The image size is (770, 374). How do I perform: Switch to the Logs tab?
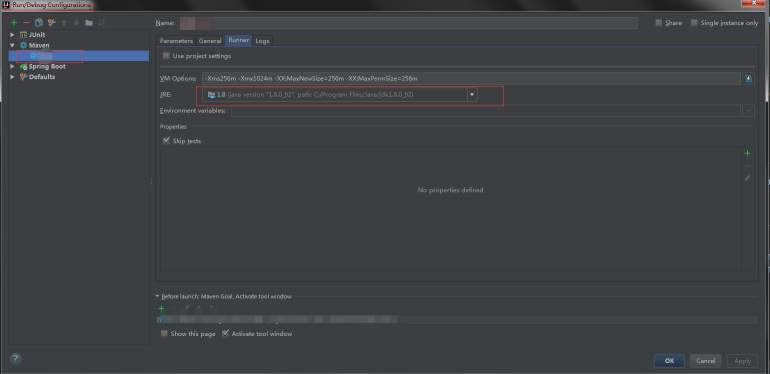click(262, 41)
